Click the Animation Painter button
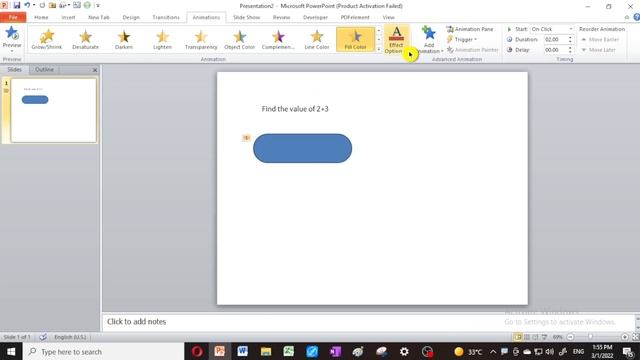This screenshot has height=360, width=640. 472,49
